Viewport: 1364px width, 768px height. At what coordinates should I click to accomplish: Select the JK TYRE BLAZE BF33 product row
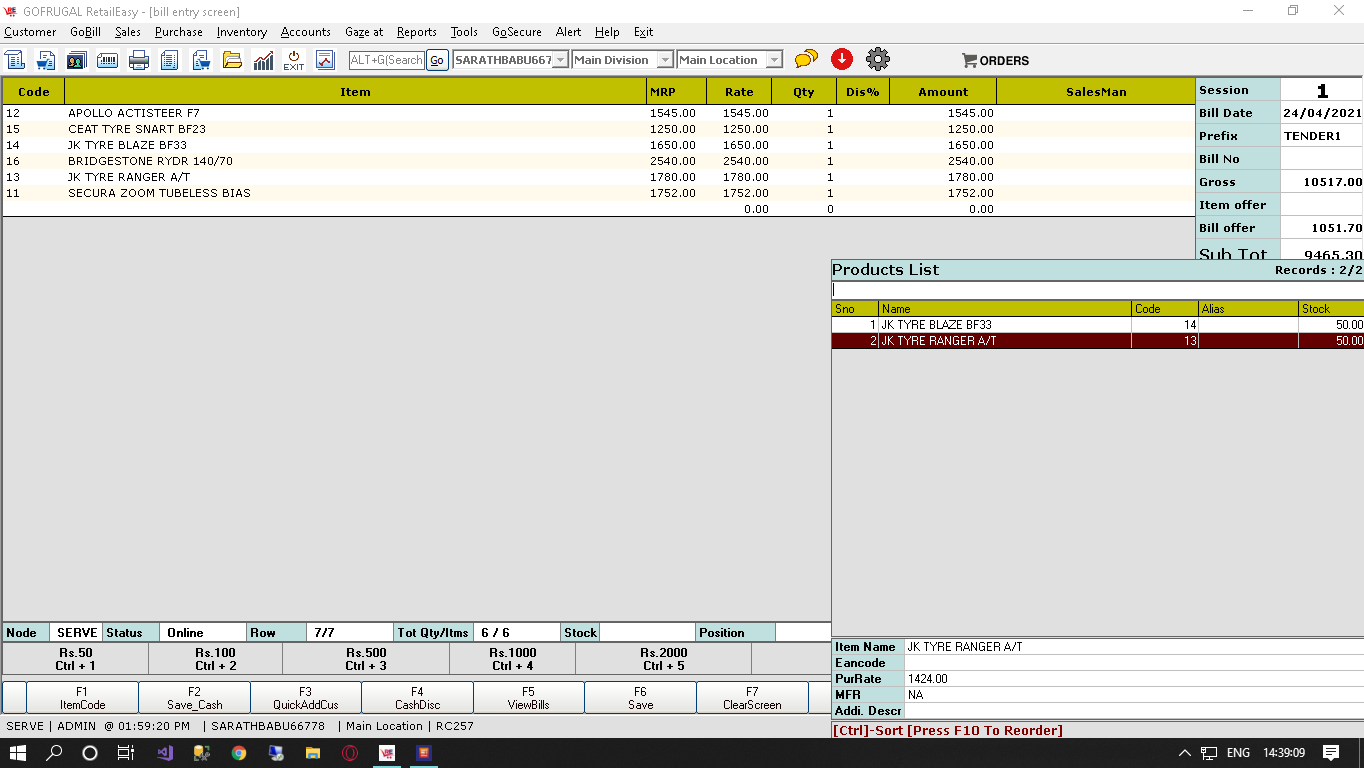pyautogui.click(x=1000, y=324)
